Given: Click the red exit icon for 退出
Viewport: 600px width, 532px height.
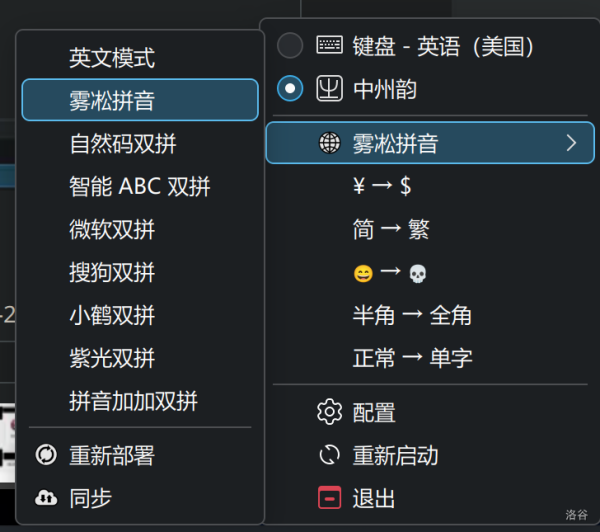Looking at the screenshot, I should point(329,498).
